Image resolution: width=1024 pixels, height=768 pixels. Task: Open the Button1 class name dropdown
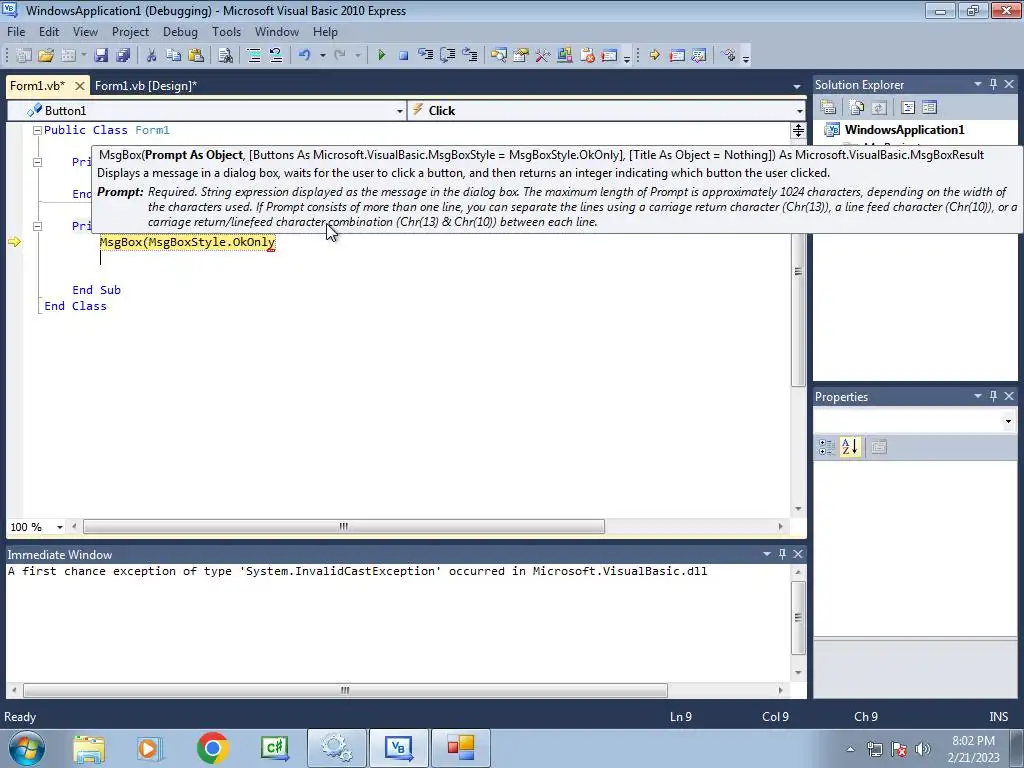pyautogui.click(x=400, y=111)
